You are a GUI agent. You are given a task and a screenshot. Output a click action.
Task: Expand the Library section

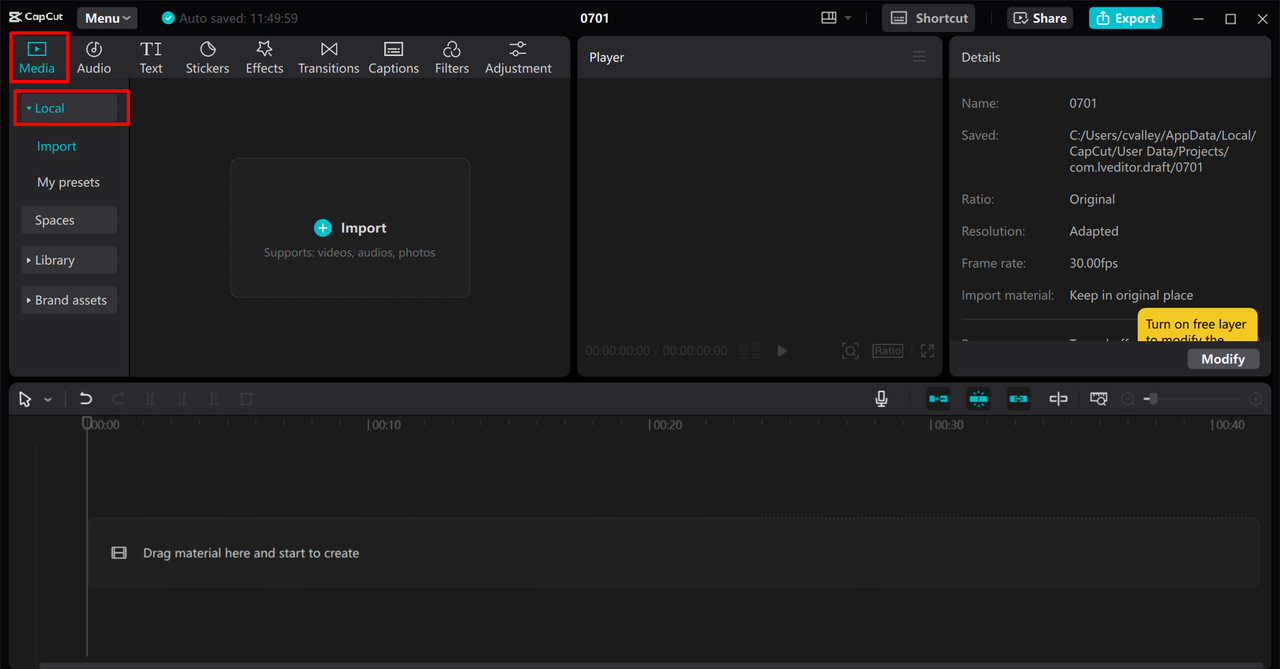point(69,260)
